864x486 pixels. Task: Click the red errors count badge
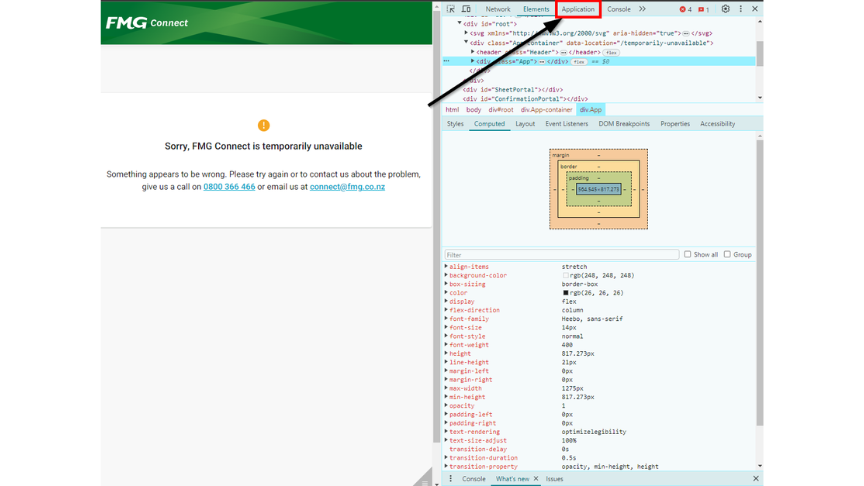pos(685,9)
